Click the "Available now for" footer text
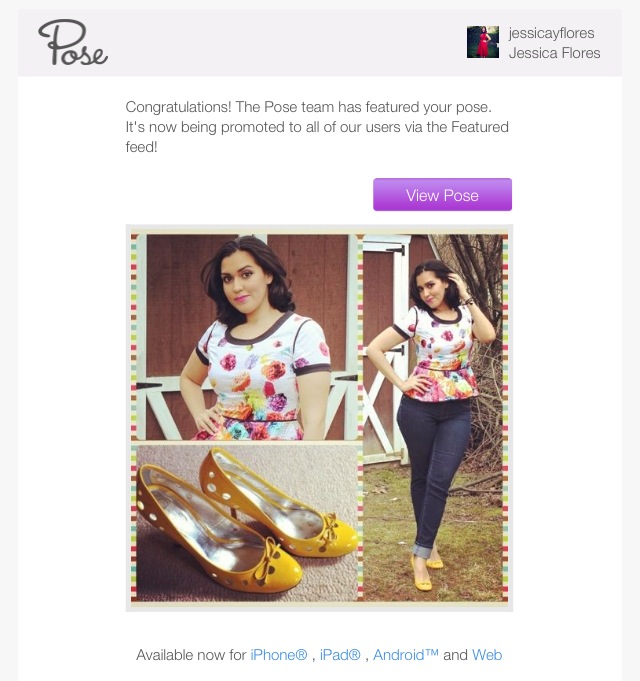This screenshot has width=640, height=681. tap(191, 655)
